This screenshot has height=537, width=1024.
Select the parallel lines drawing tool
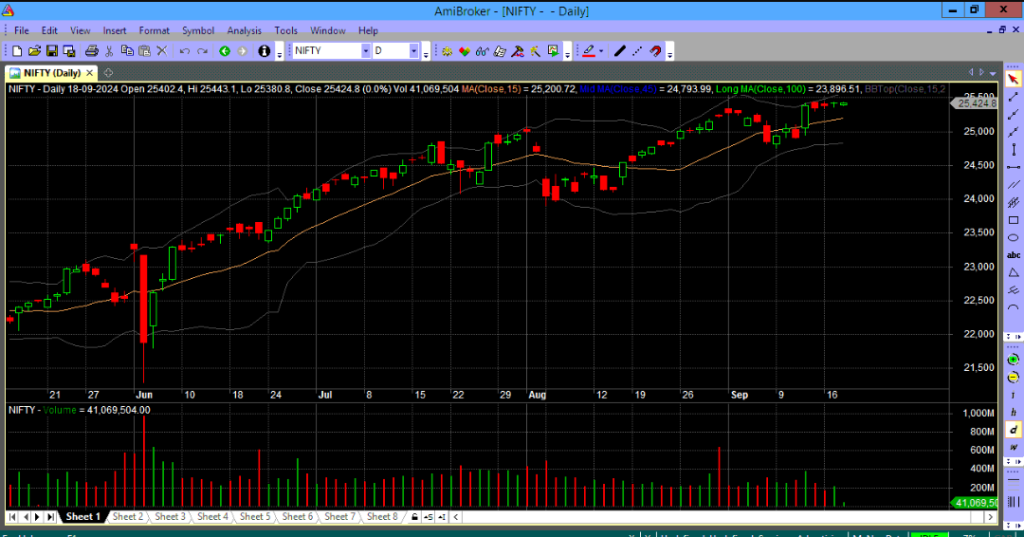pyautogui.click(x=1014, y=185)
